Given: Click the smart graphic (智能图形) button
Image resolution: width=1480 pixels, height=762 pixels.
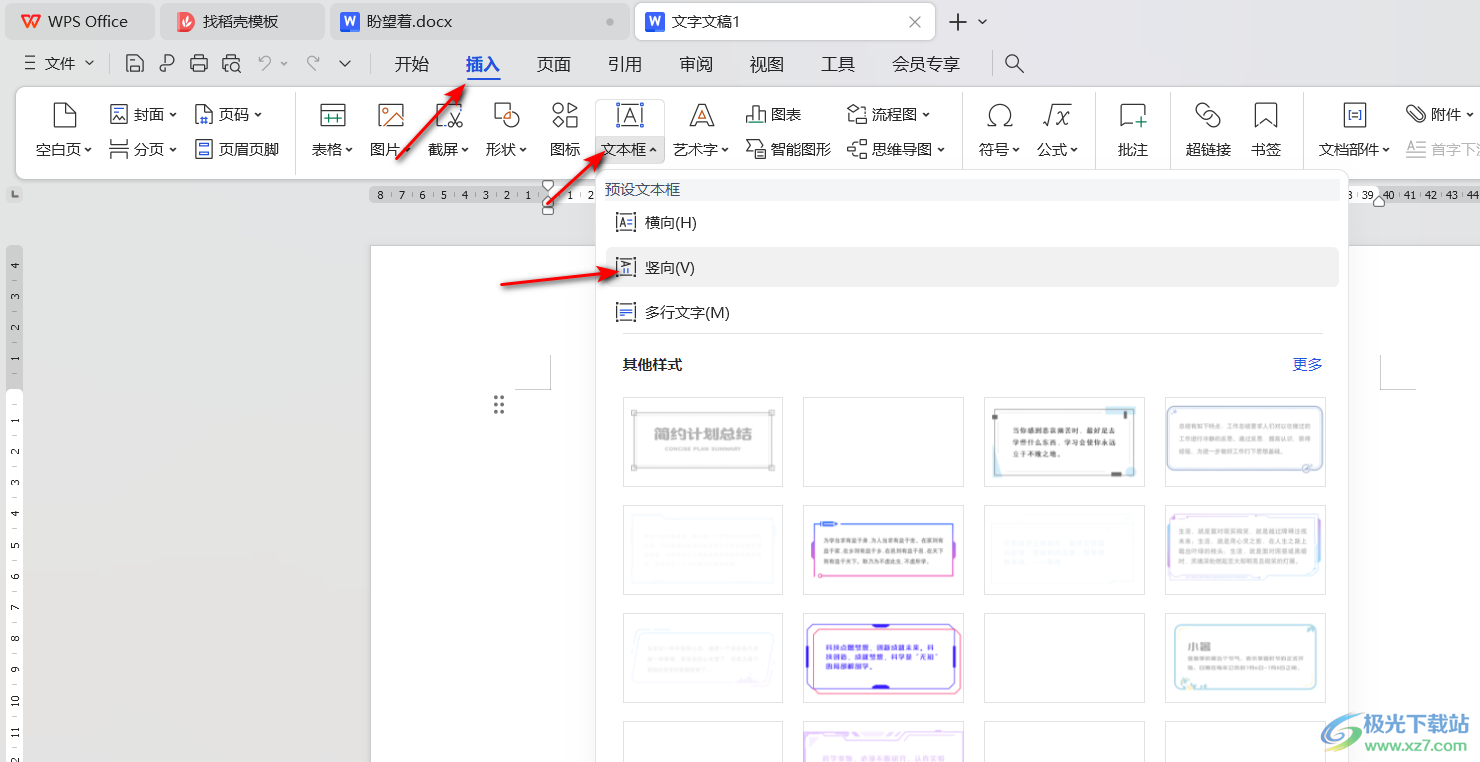Looking at the screenshot, I should 787,149.
